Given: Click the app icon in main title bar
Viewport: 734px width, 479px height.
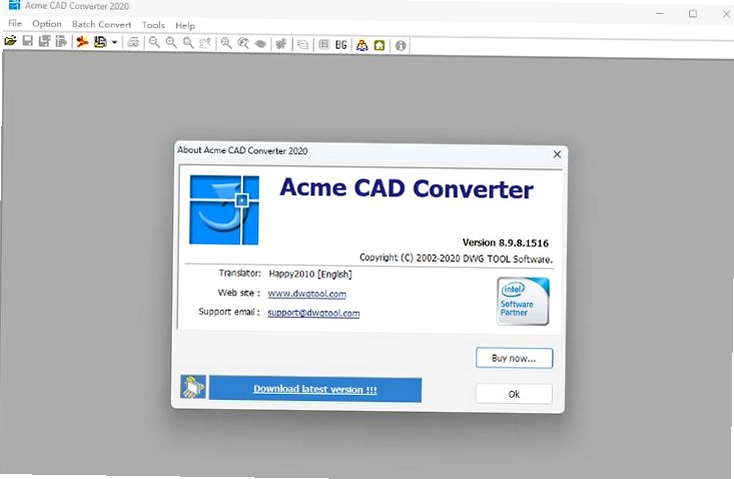Looking at the screenshot, I should tap(14, 5).
